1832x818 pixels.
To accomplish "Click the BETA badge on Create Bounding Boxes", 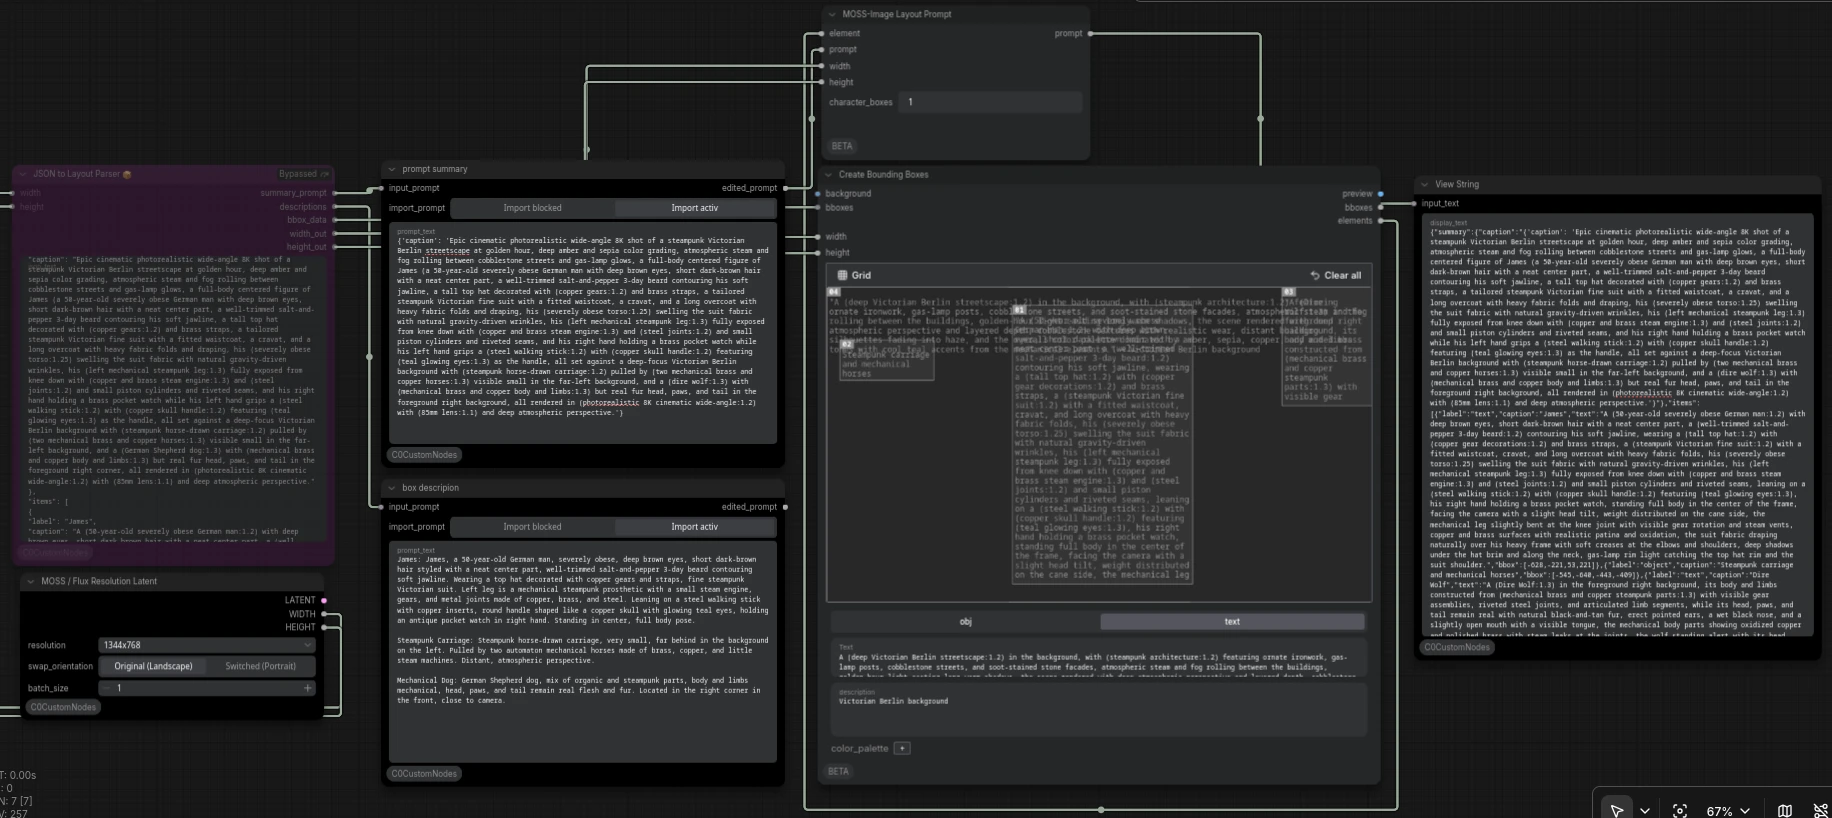I will [838, 772].
